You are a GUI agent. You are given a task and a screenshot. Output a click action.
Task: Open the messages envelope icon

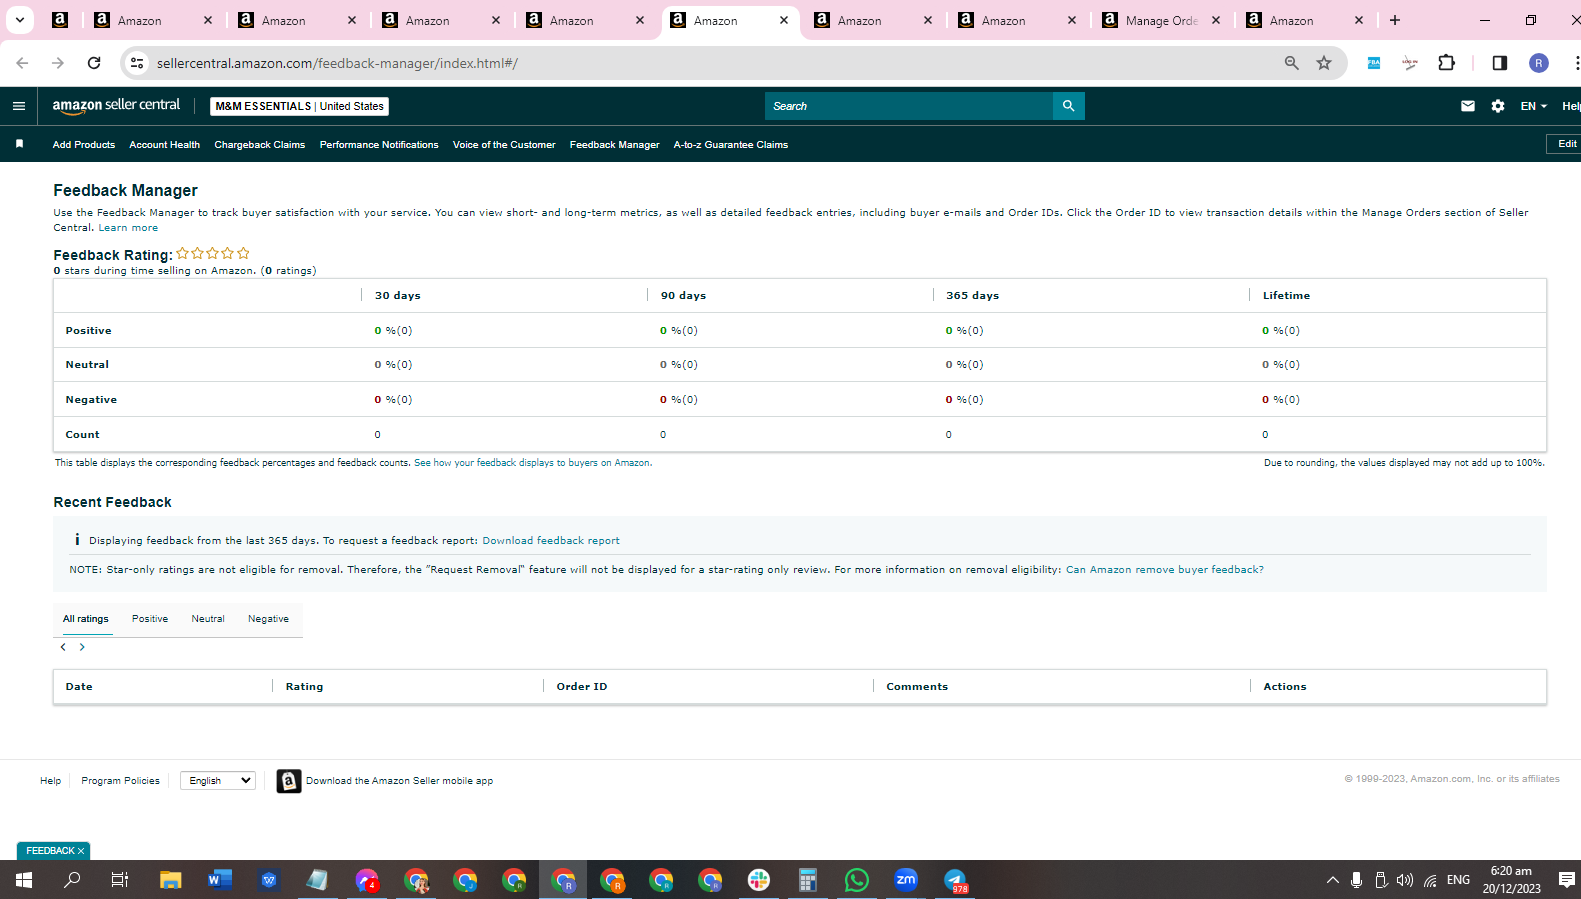coord(1468,106)
